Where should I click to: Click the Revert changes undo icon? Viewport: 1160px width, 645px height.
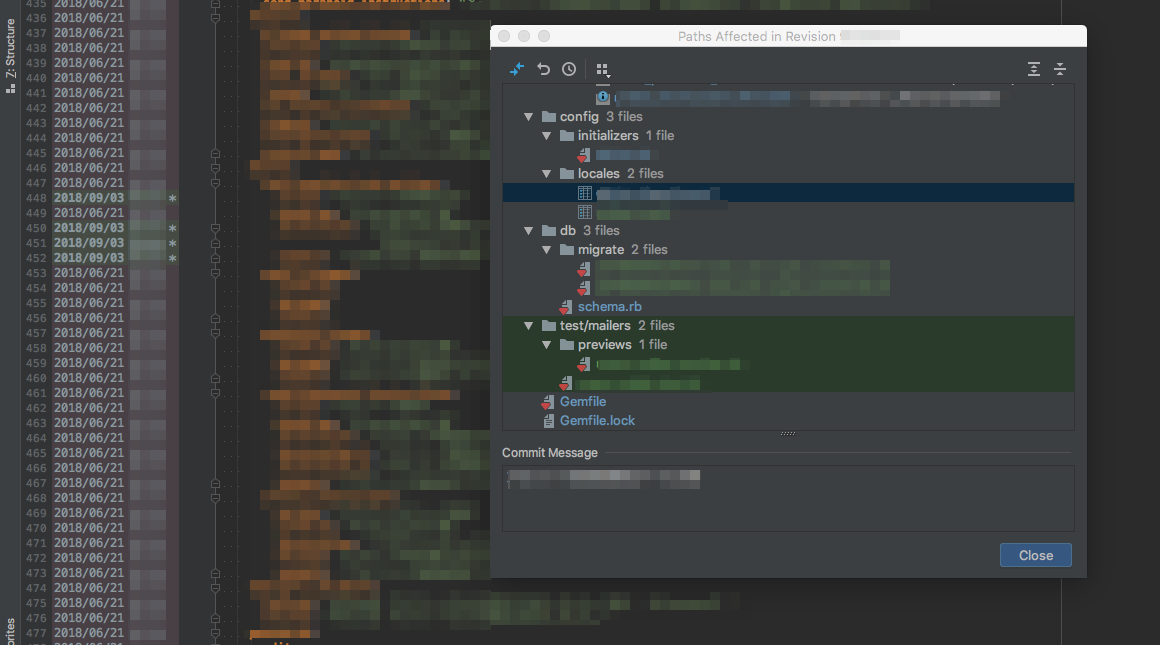click(543, 69)
